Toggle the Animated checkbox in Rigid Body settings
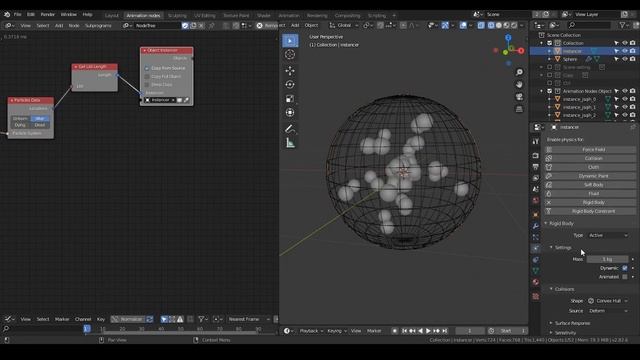Image resolution: width=640 pixels, height=360 pixels. click(624, 277)
